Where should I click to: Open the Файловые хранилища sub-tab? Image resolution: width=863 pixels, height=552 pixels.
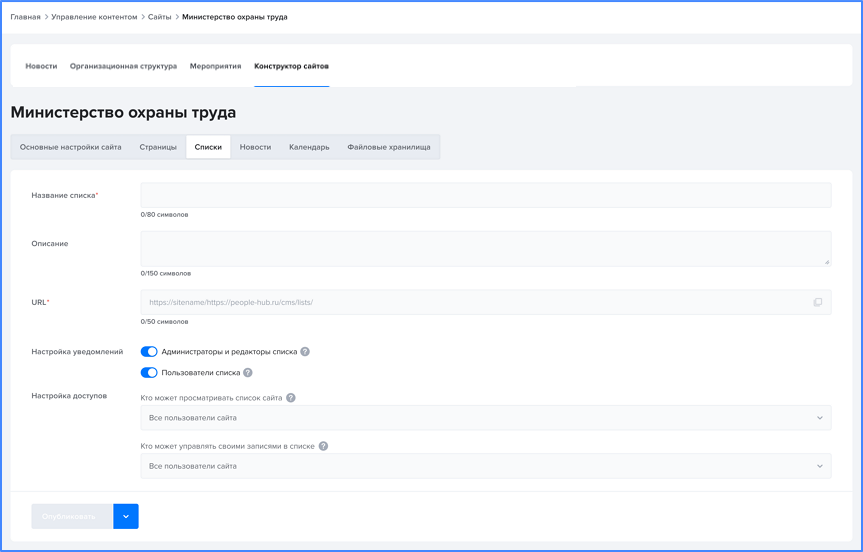coord(389,147)
